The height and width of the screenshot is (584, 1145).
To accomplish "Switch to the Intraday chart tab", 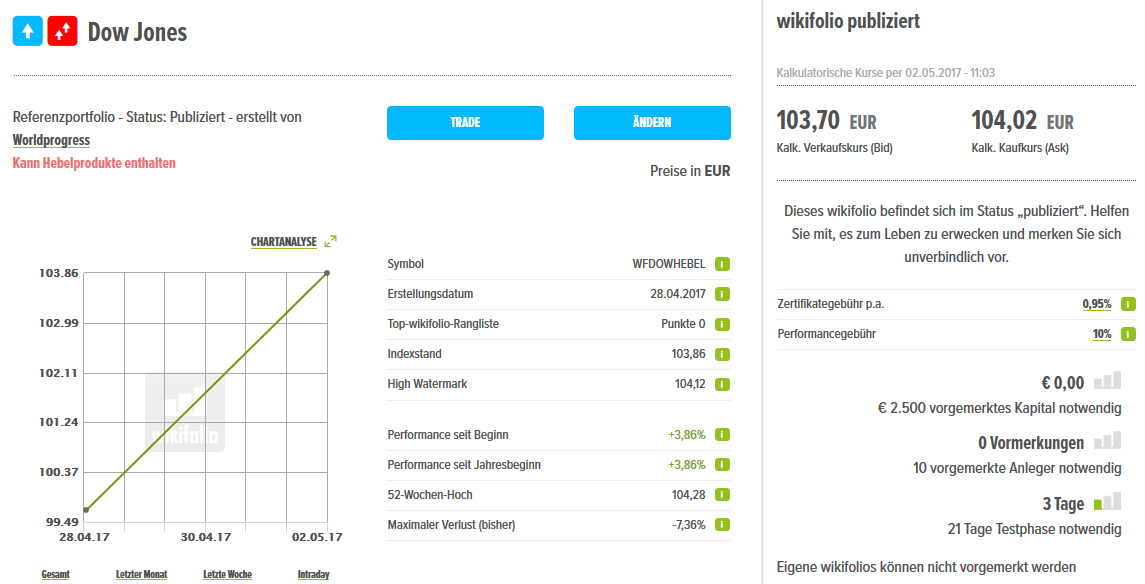I will click(x=313, y=574).
